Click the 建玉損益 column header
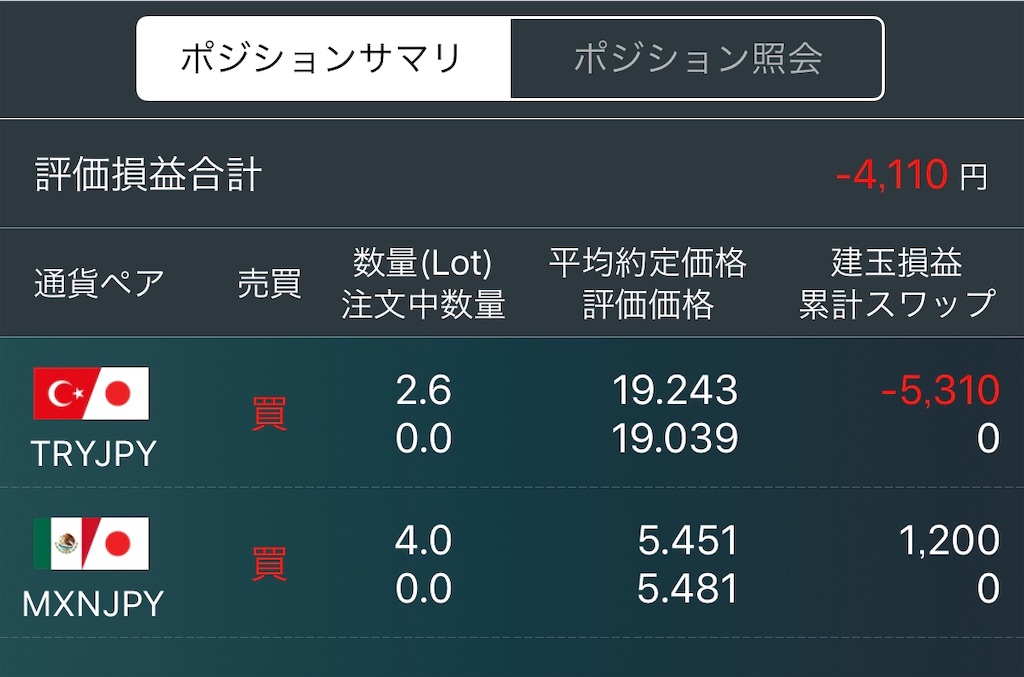The height and width of the screenshot is (677, 1024). tap(899, 262)
